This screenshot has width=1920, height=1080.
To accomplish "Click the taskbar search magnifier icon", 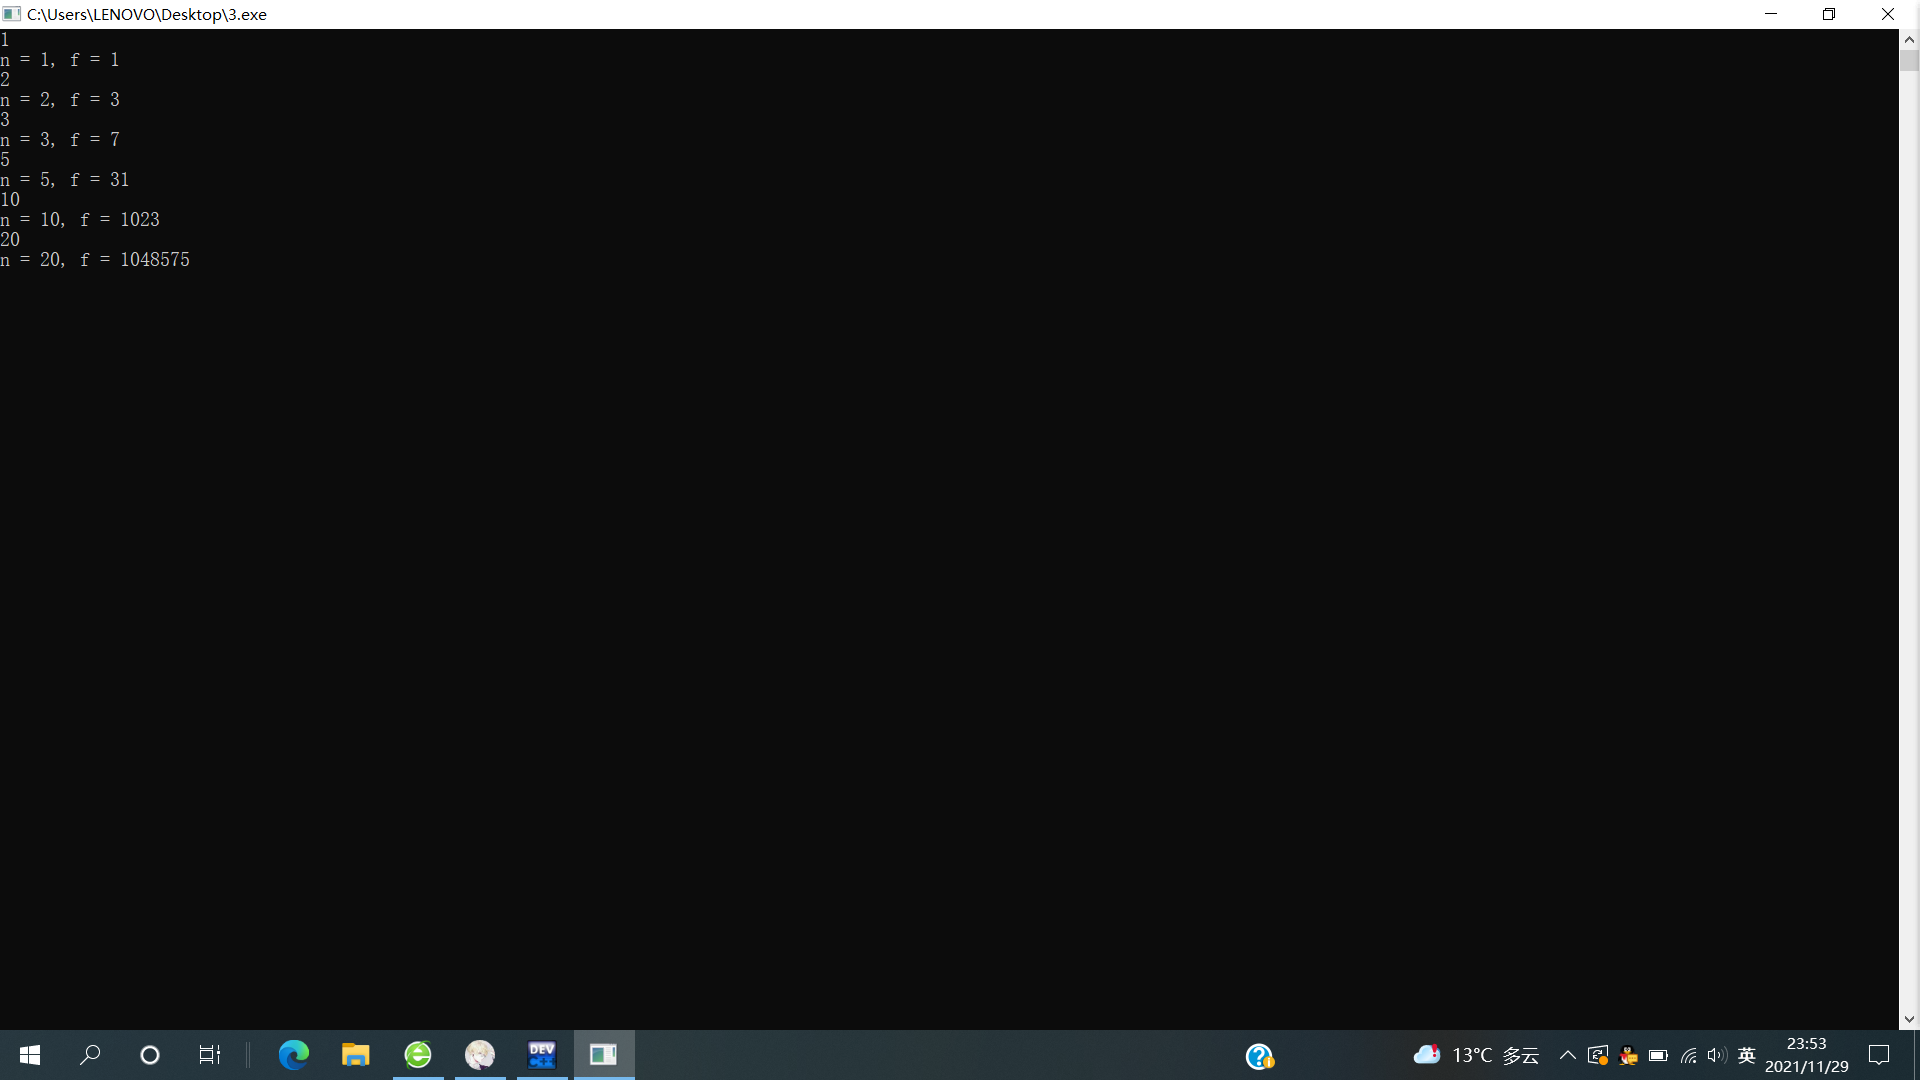I will tap(90, 1055).
